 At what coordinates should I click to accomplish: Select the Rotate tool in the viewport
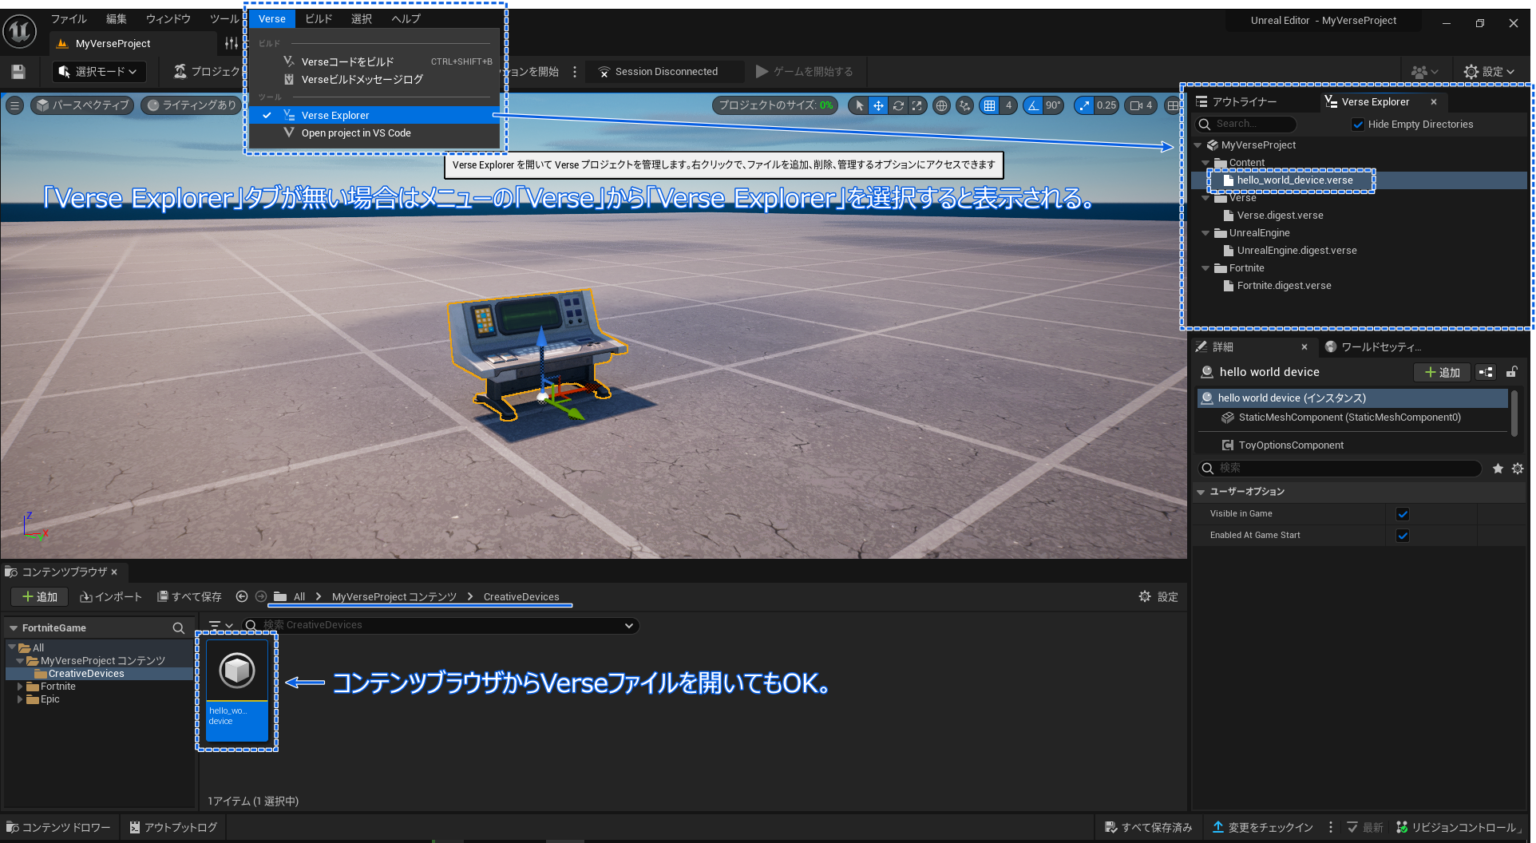coord(898,104)
